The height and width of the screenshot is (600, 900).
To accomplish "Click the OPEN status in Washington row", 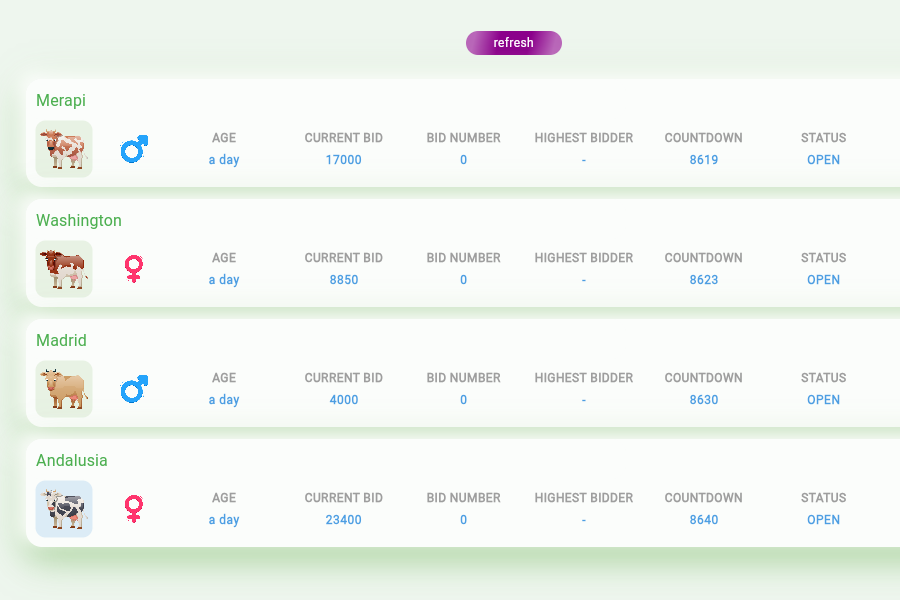I will [824, 280].
